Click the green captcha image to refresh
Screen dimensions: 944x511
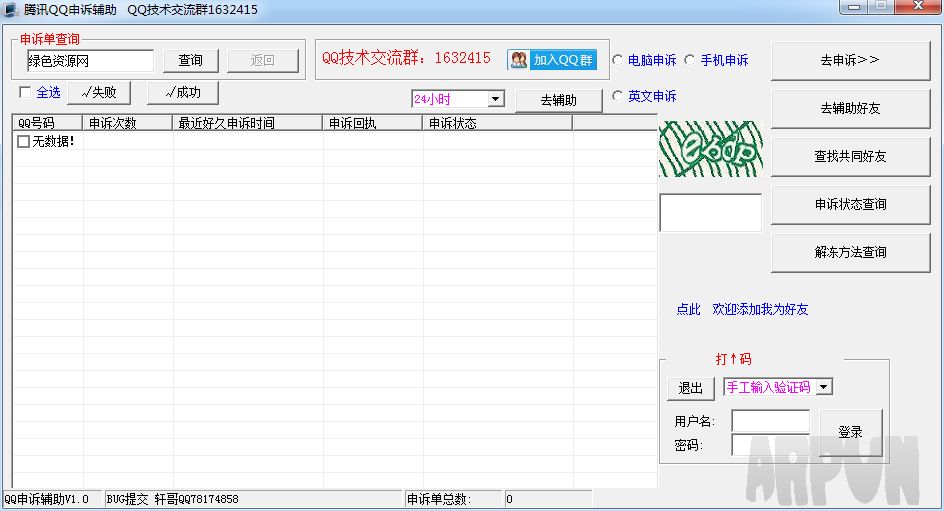tap(710, 149)
